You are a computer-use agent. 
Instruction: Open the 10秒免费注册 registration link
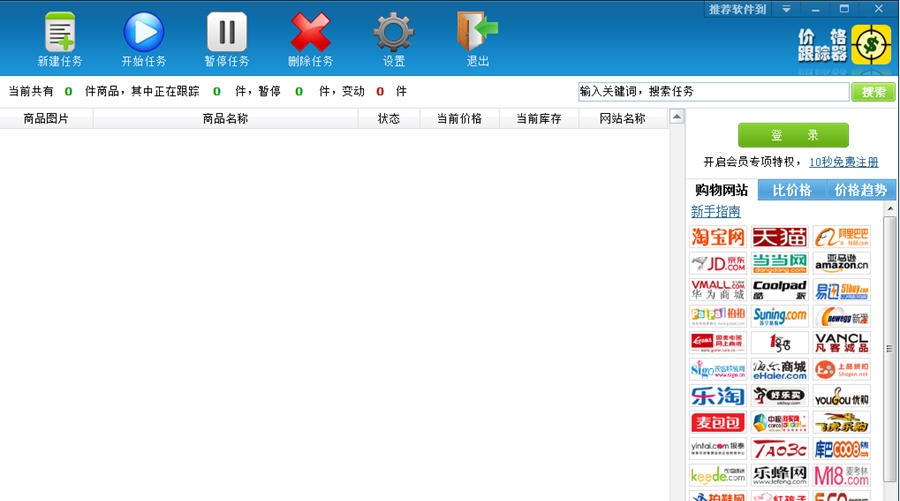(x=844, y=162)
